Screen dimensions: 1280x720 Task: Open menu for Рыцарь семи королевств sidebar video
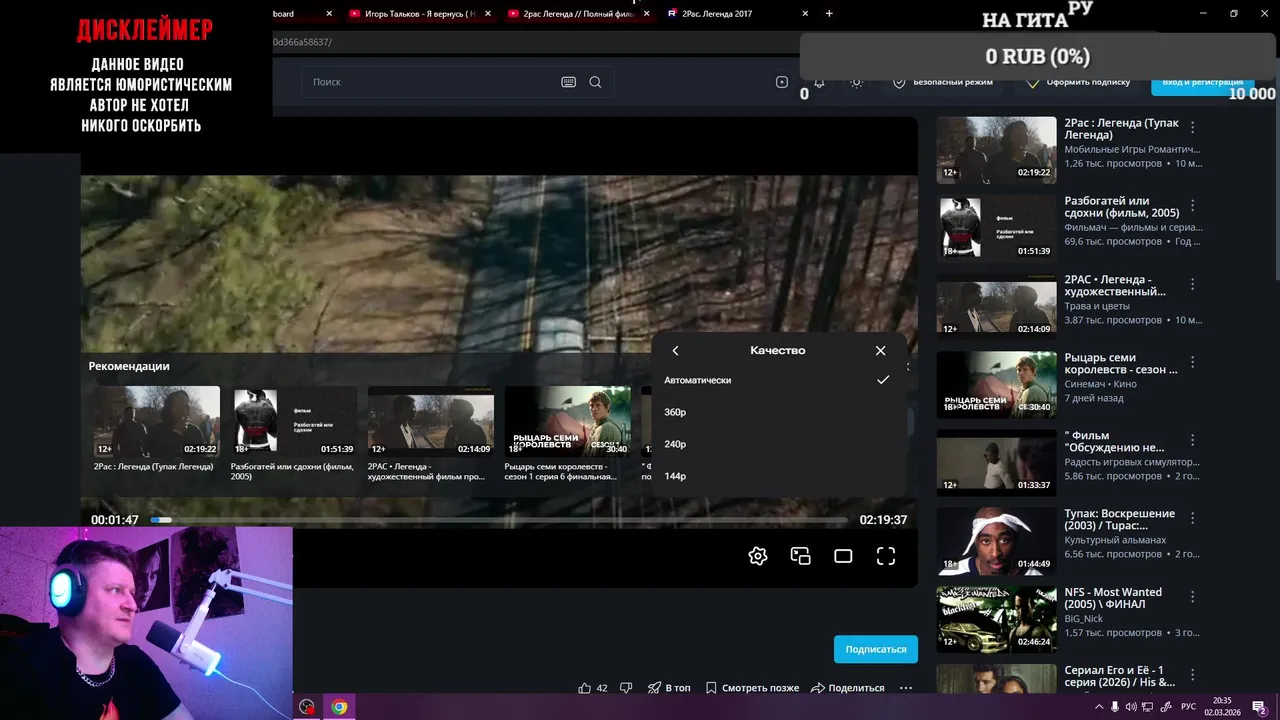point(1192,363)
